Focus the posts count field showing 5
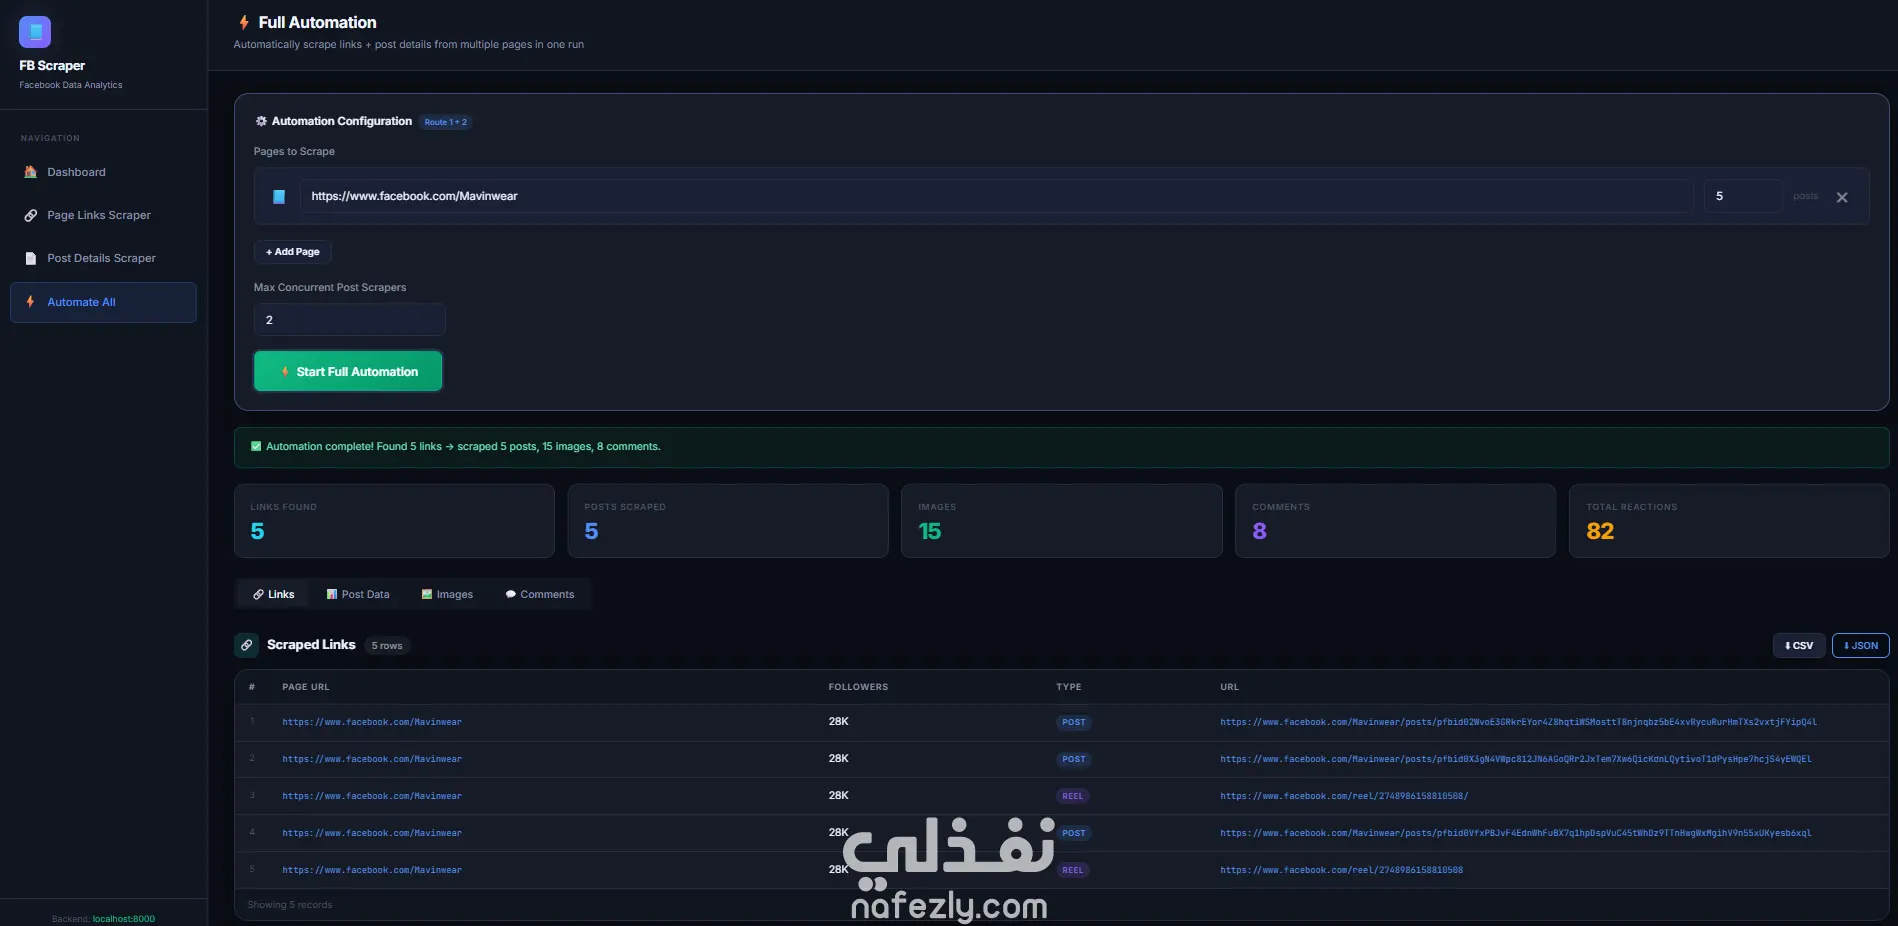The height and width of the screenshot is (926, 1898). tap(1743, 196)
